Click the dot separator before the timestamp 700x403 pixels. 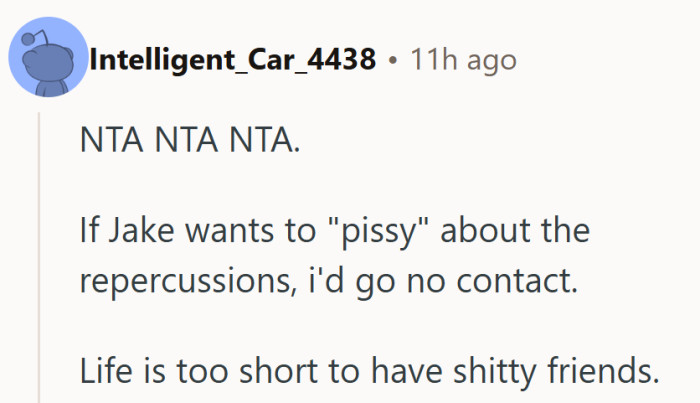393,61
